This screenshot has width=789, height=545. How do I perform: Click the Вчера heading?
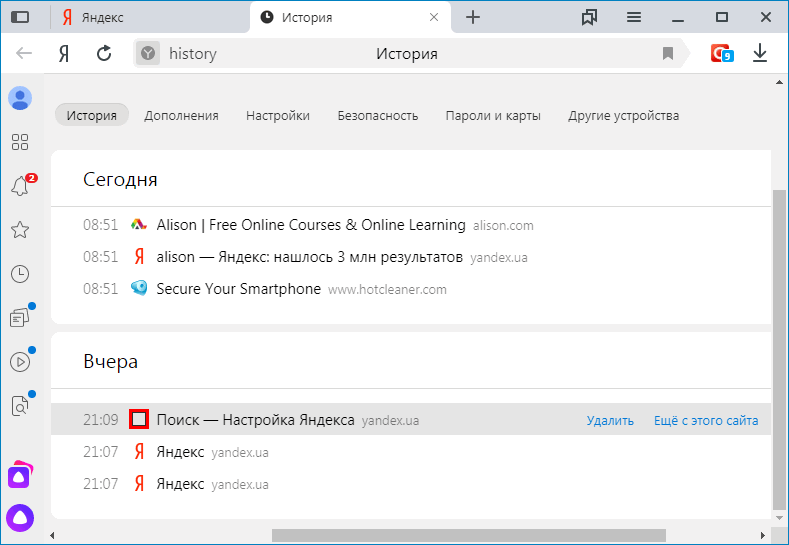coord(110,362)
